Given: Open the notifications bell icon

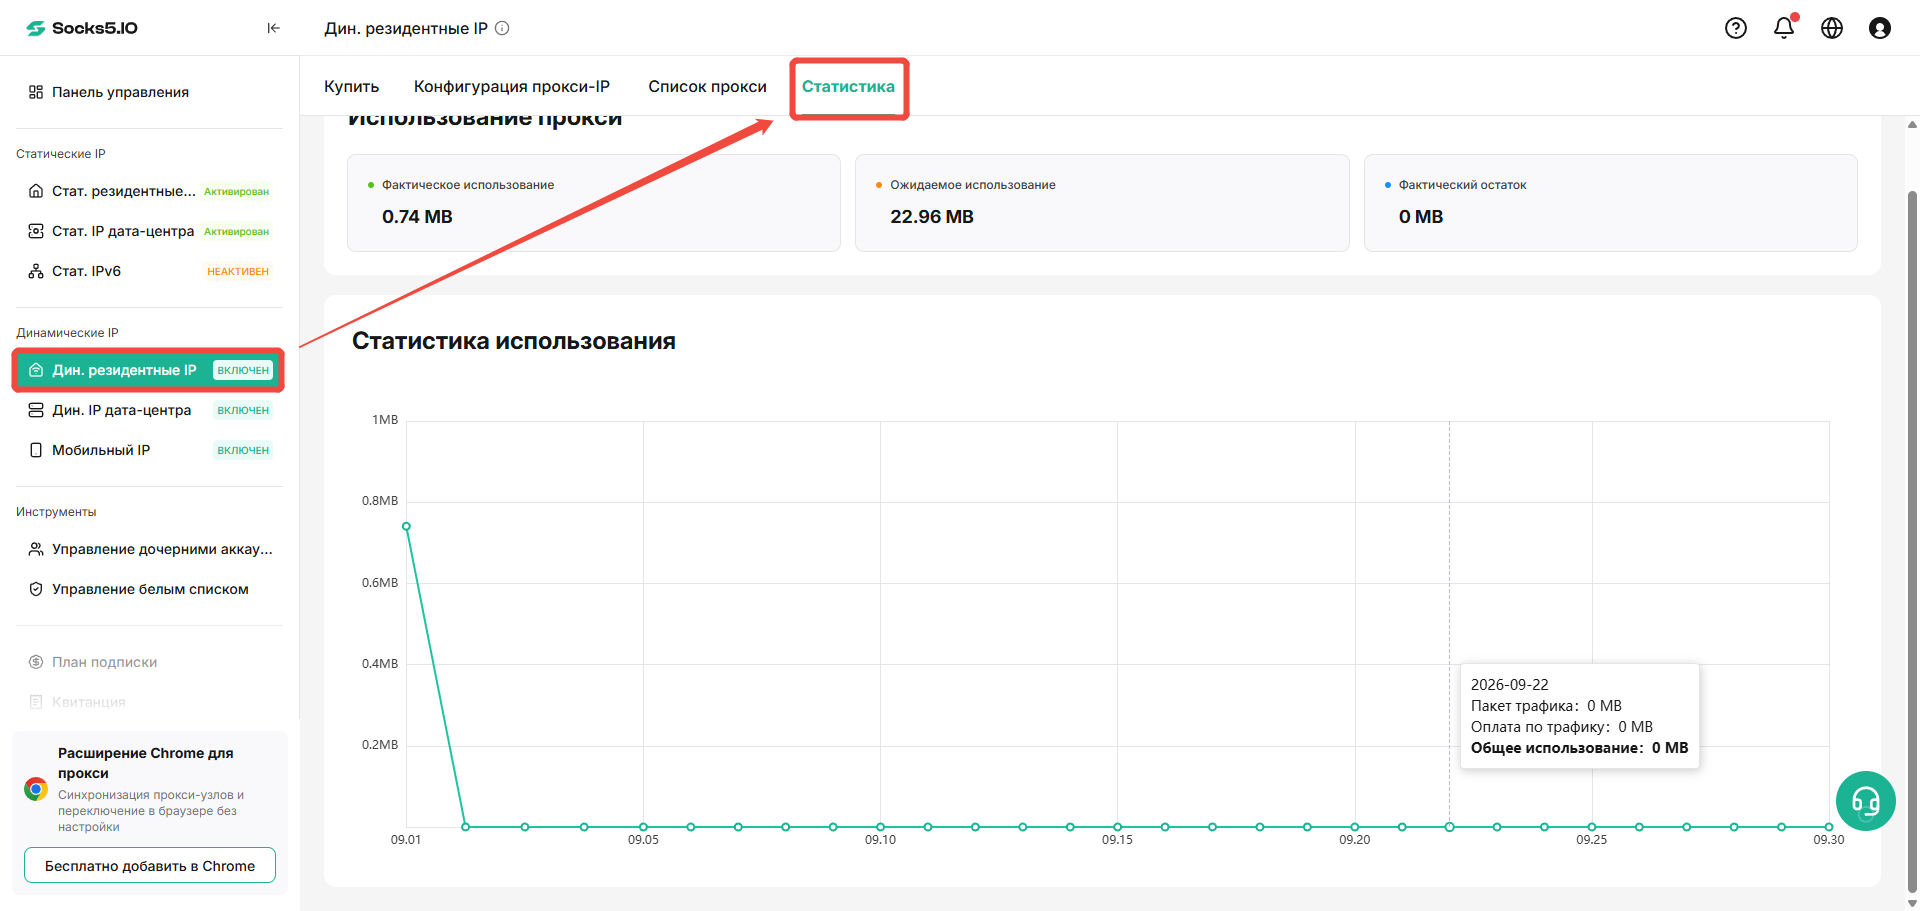Looking at the screenshot, I should click(x=1784, y=28).
